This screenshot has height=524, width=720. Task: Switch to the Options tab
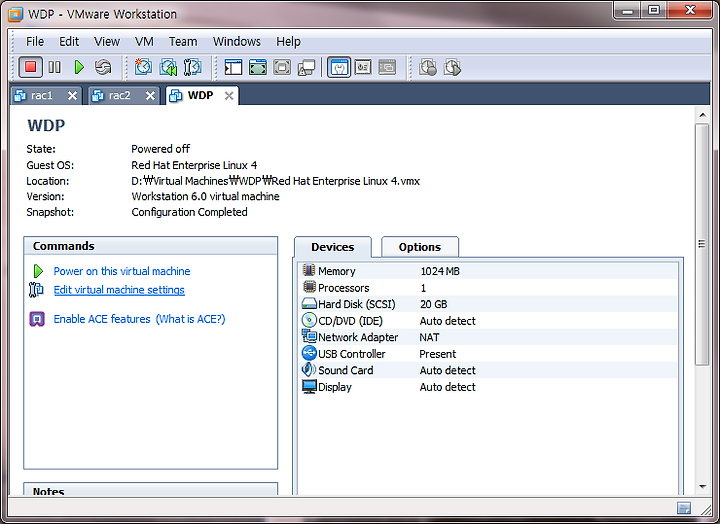[x=420, y=247]
